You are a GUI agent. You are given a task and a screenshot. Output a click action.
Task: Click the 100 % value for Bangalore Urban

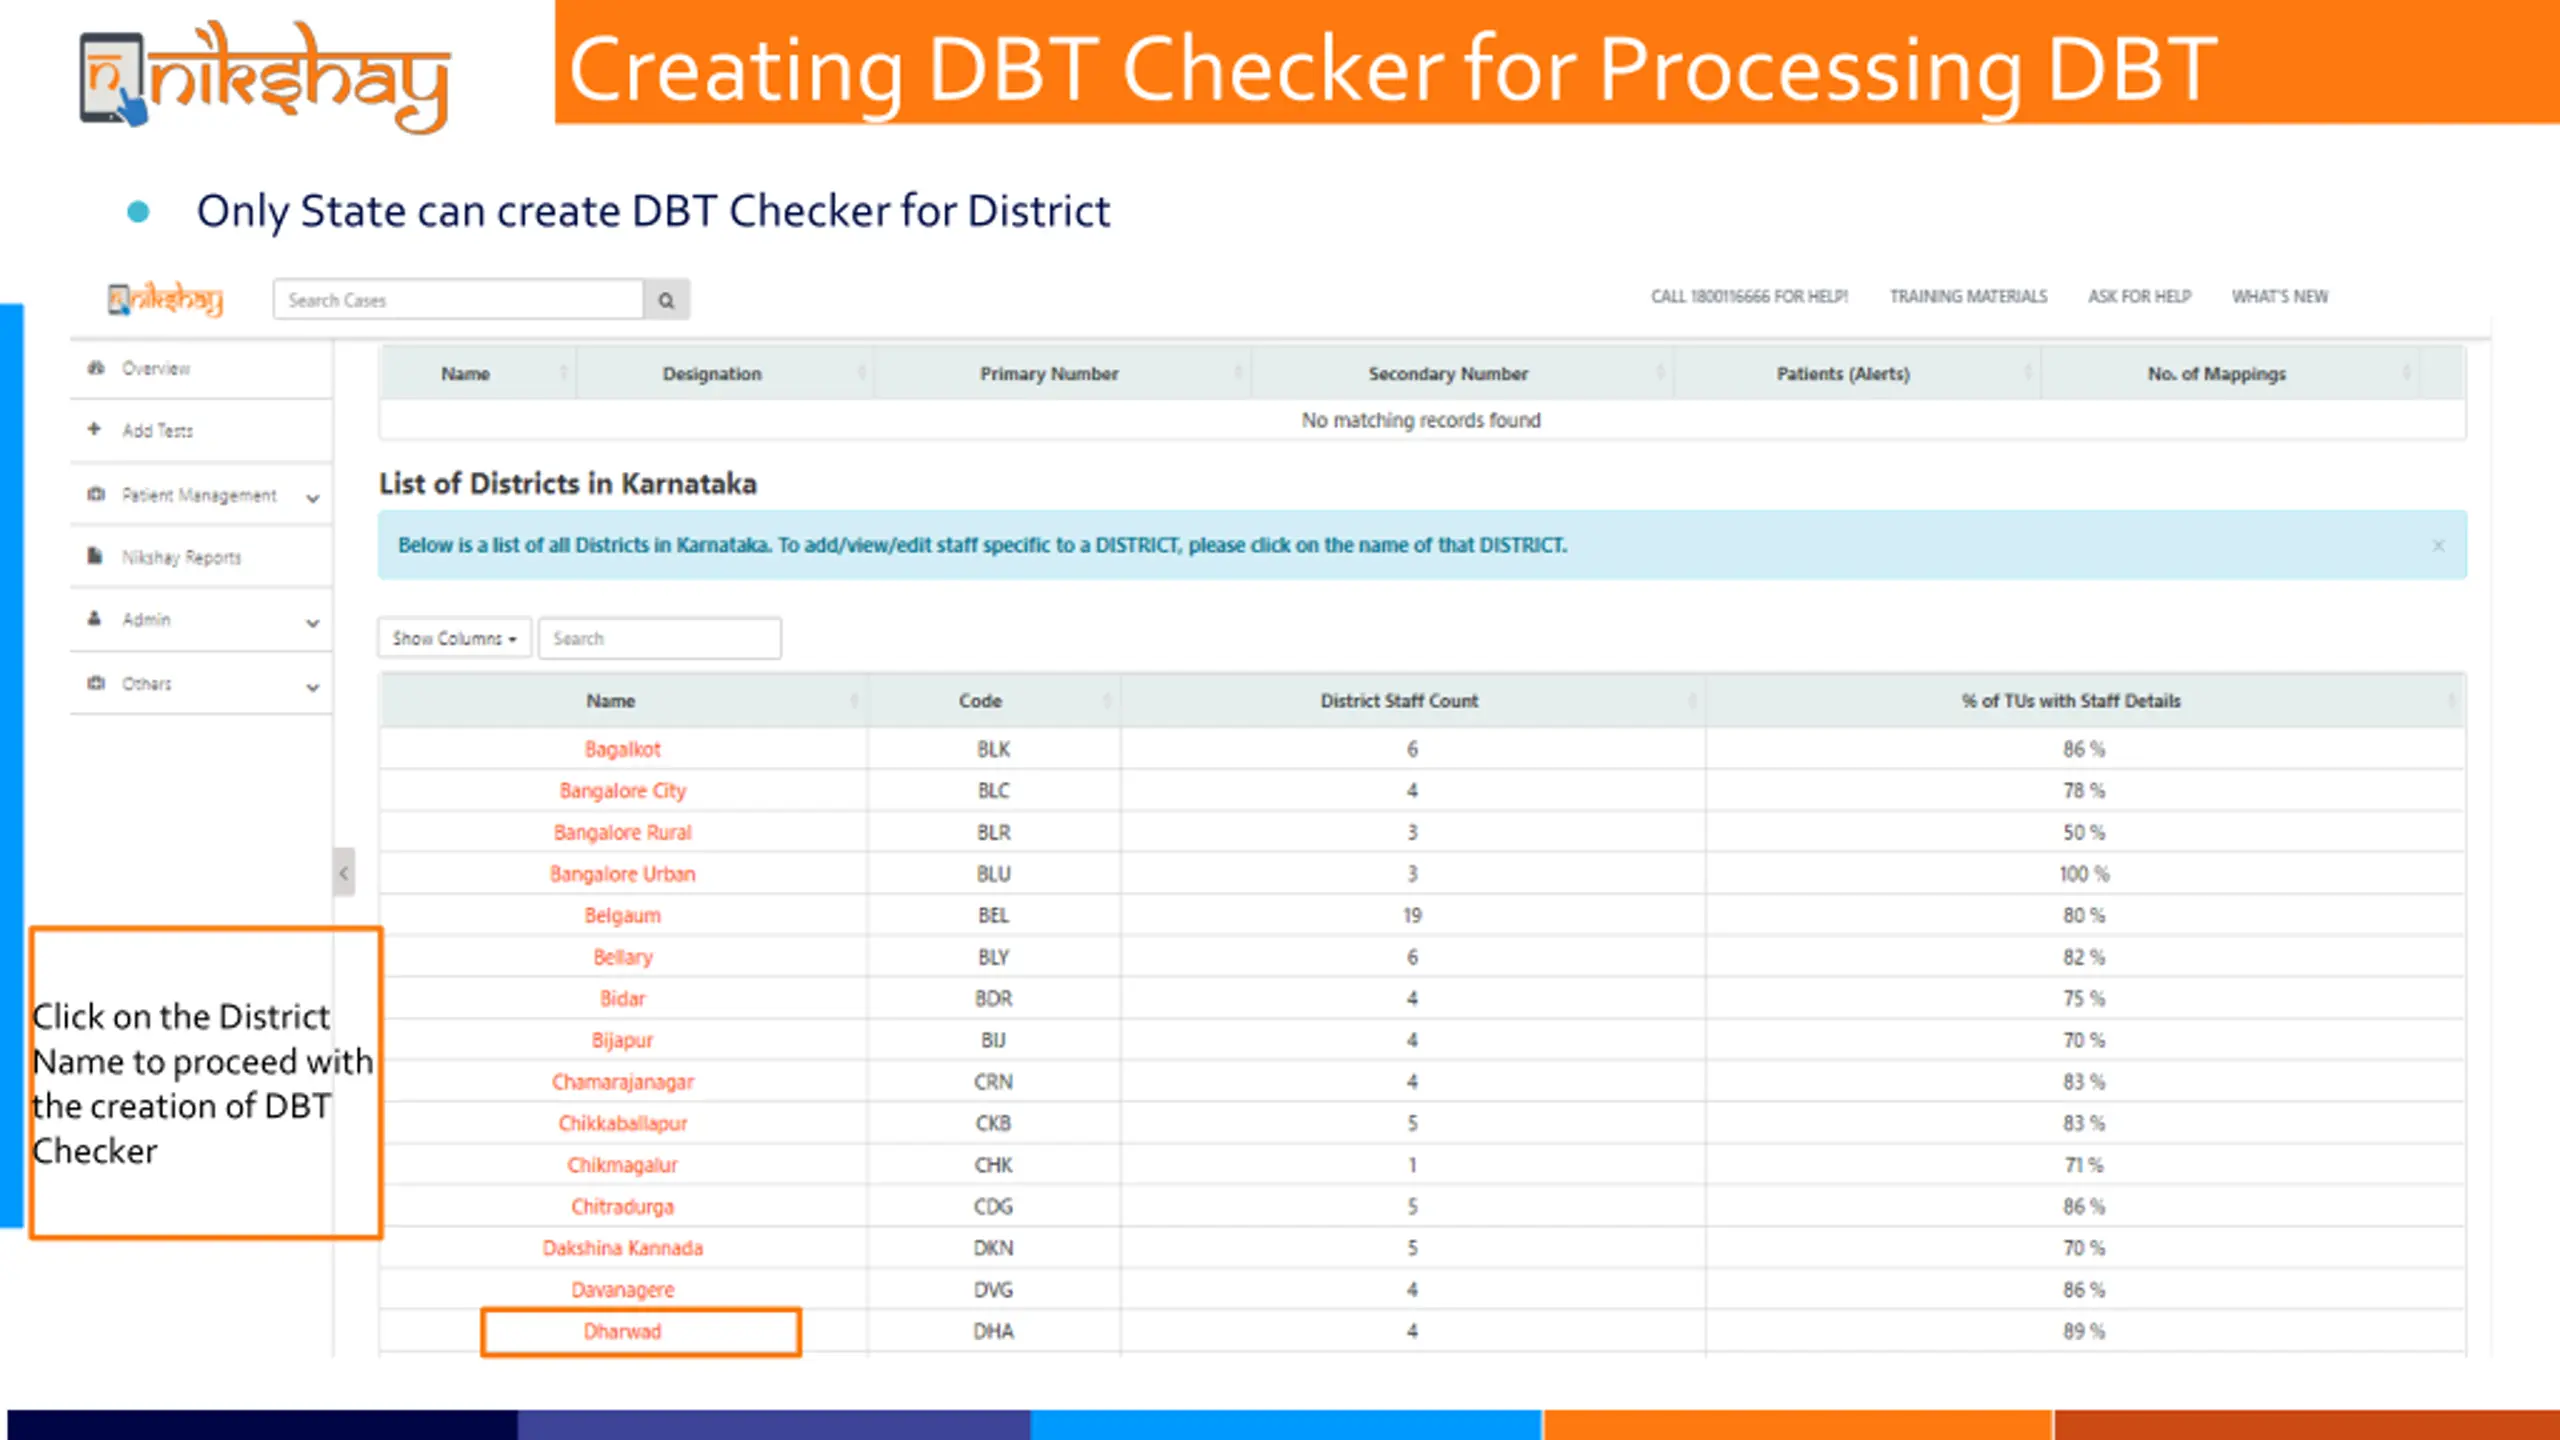tap(2084, 874)
